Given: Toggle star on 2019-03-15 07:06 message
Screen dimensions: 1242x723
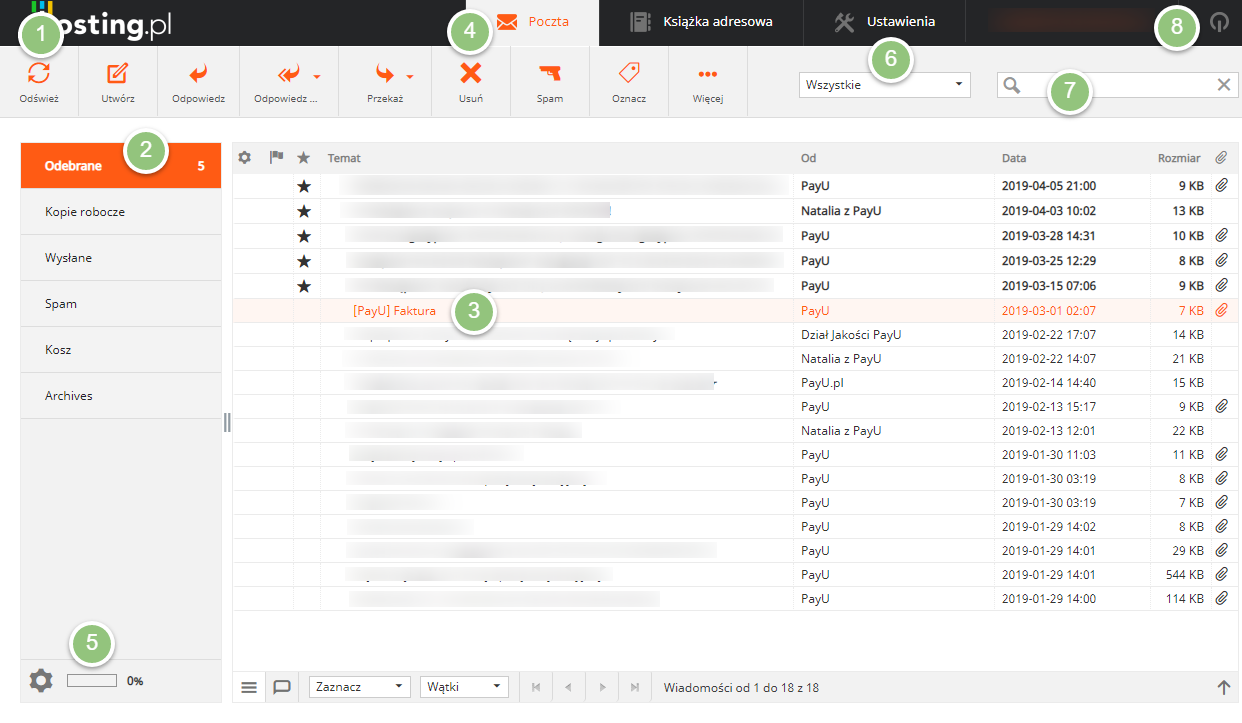Looking at the screenshot, I should click(304, 286).
